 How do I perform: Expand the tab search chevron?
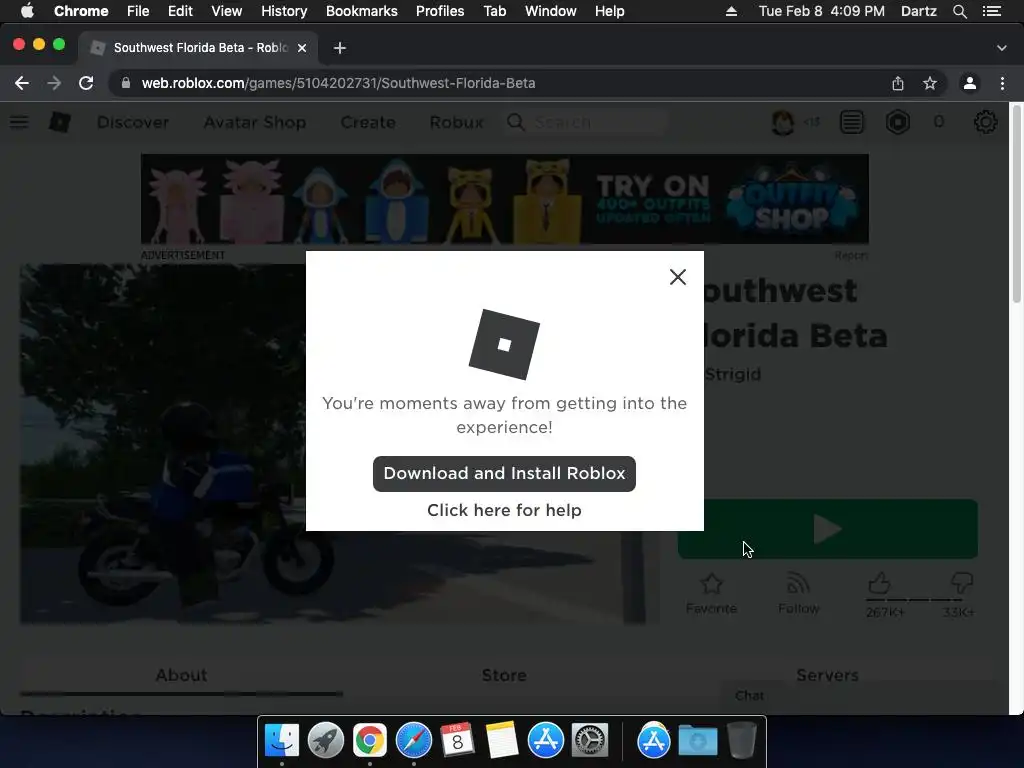(x=1002, y=48)
